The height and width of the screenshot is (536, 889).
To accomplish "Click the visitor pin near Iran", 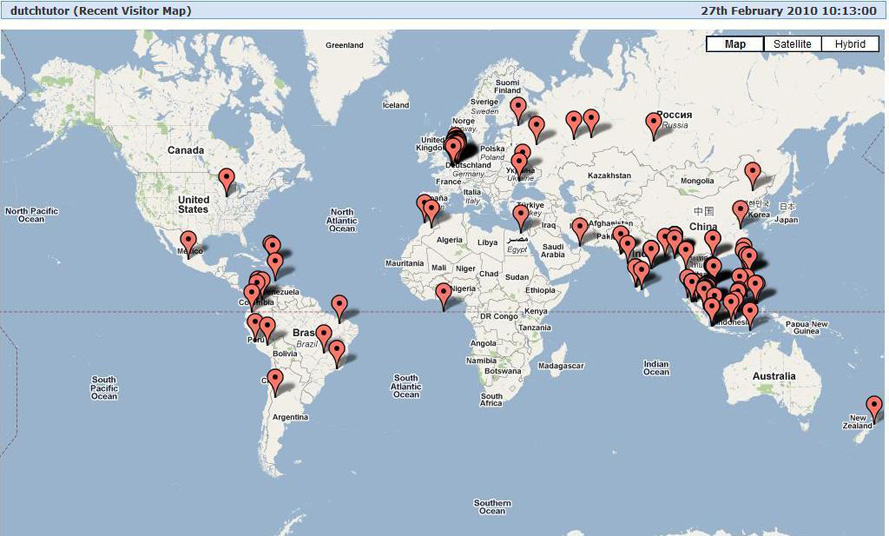I will coord(579,231).
